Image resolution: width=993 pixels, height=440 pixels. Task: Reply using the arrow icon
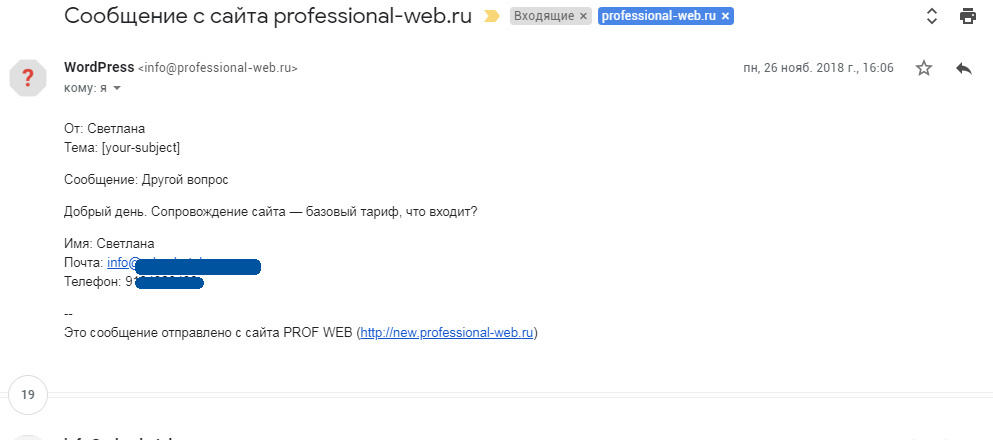963,68
